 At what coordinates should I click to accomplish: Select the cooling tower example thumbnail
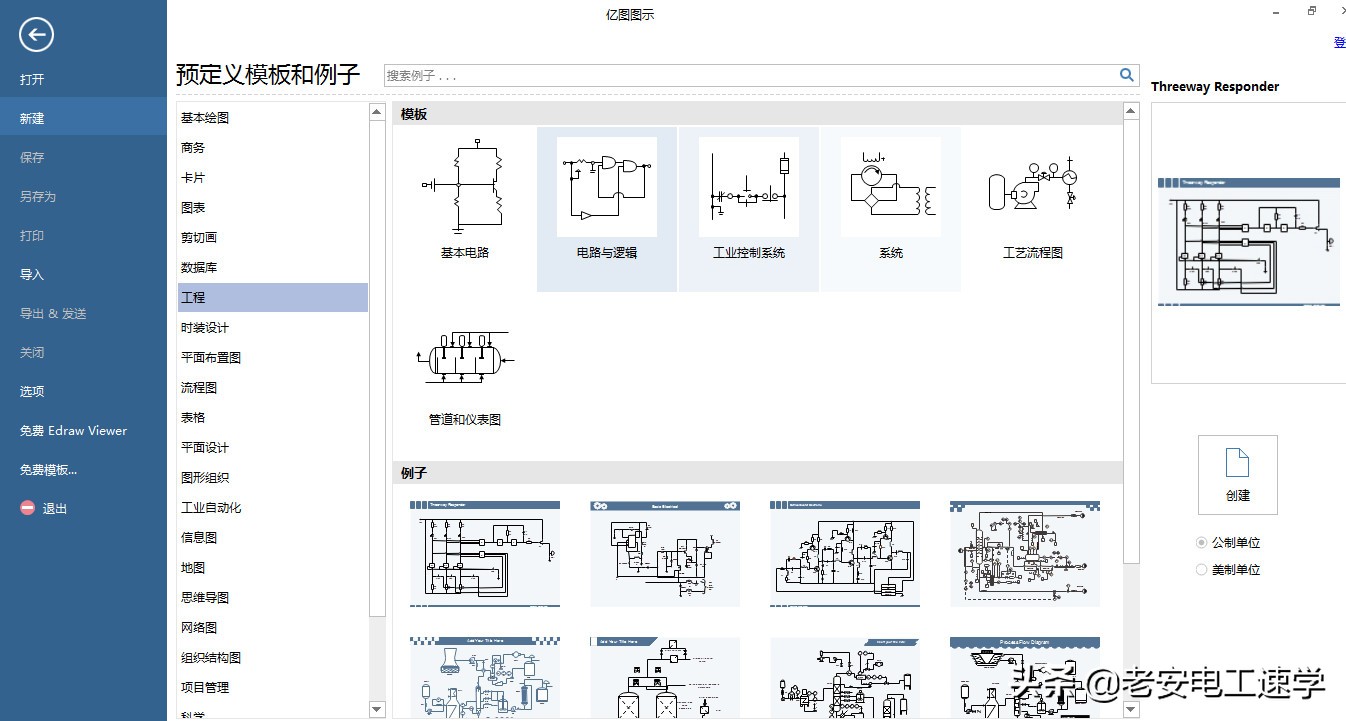pyautogui.click(x=485, y=678)
